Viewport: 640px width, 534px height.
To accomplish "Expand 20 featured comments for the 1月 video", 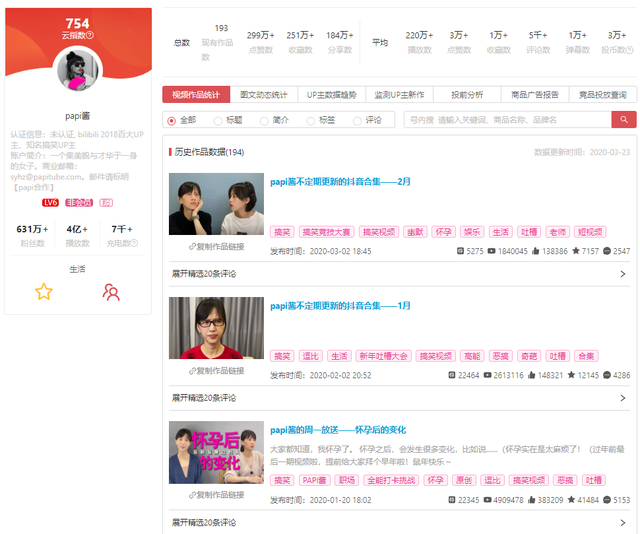I will [x=398, y=397].
